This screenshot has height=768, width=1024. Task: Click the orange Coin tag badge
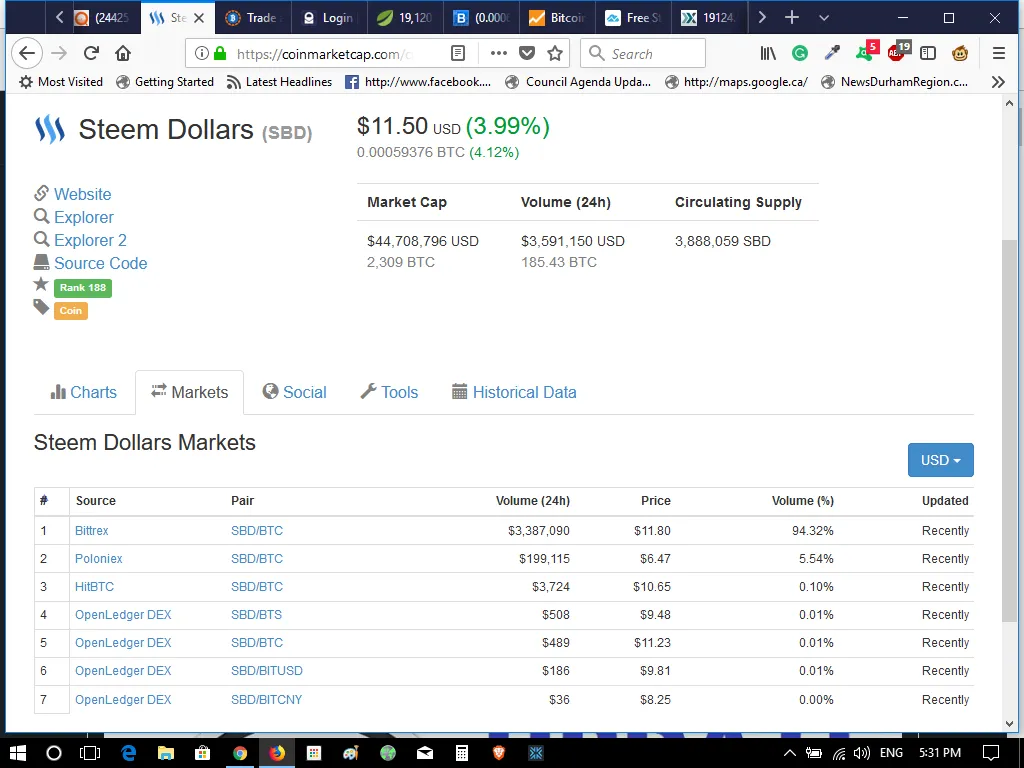71,311
